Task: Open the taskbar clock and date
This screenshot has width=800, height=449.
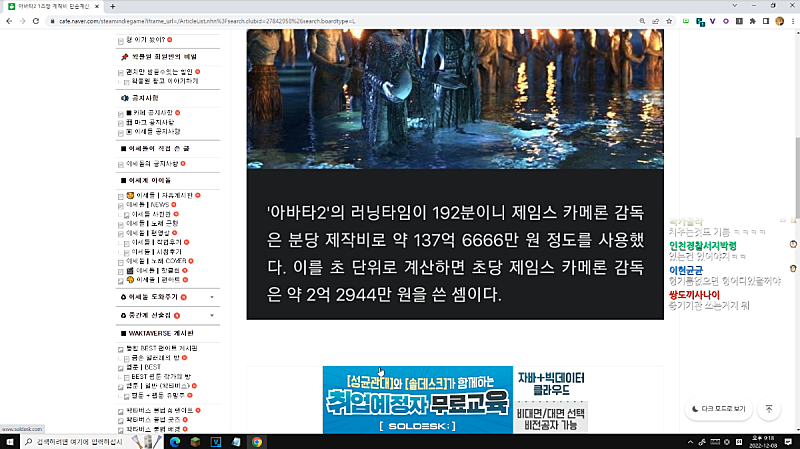Action: click(x=763, y=442)
